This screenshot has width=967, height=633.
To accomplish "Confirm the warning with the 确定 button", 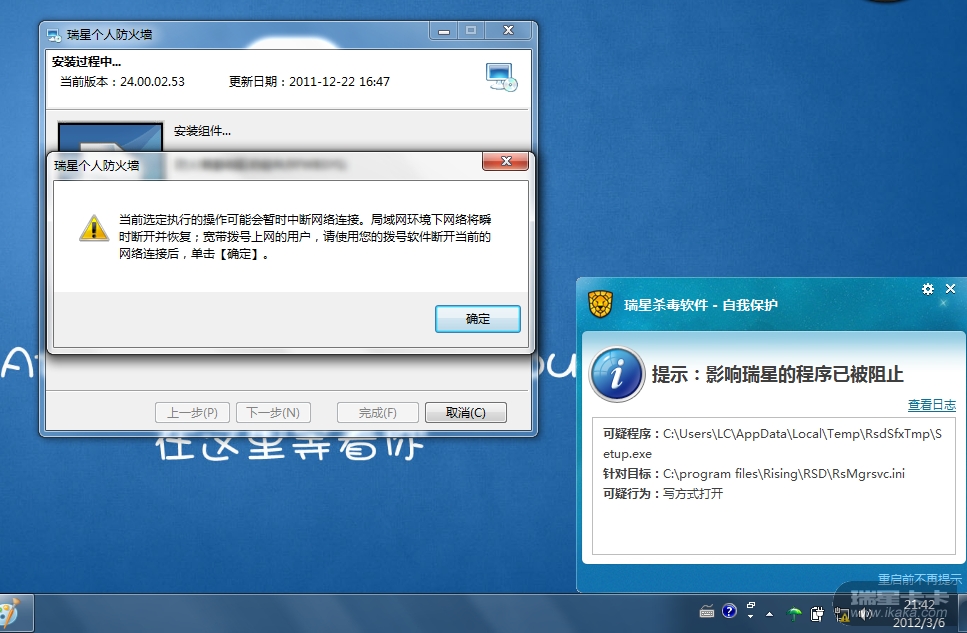I will 477,319.
